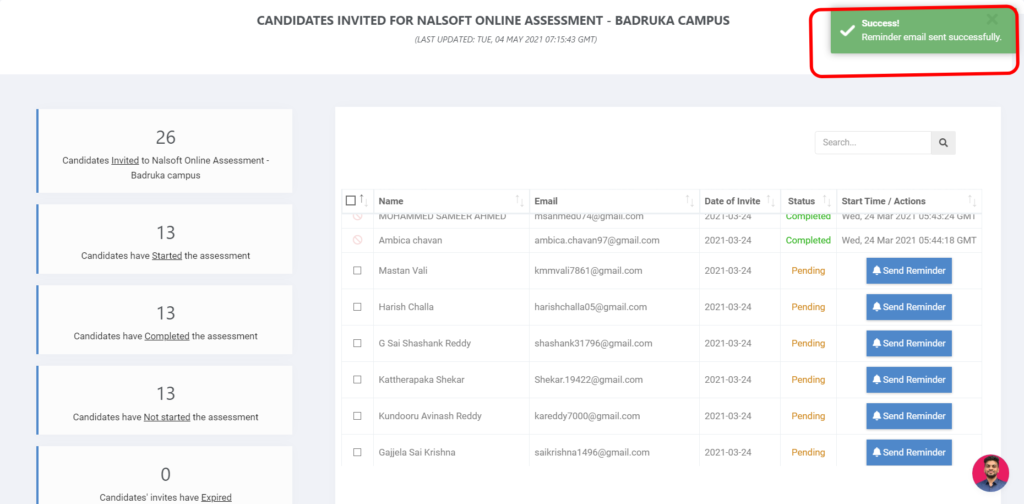This screenshot has height=504, width=1024.
Task: Click email kmmvali7861@gmail.com
Action: point(588,270)
